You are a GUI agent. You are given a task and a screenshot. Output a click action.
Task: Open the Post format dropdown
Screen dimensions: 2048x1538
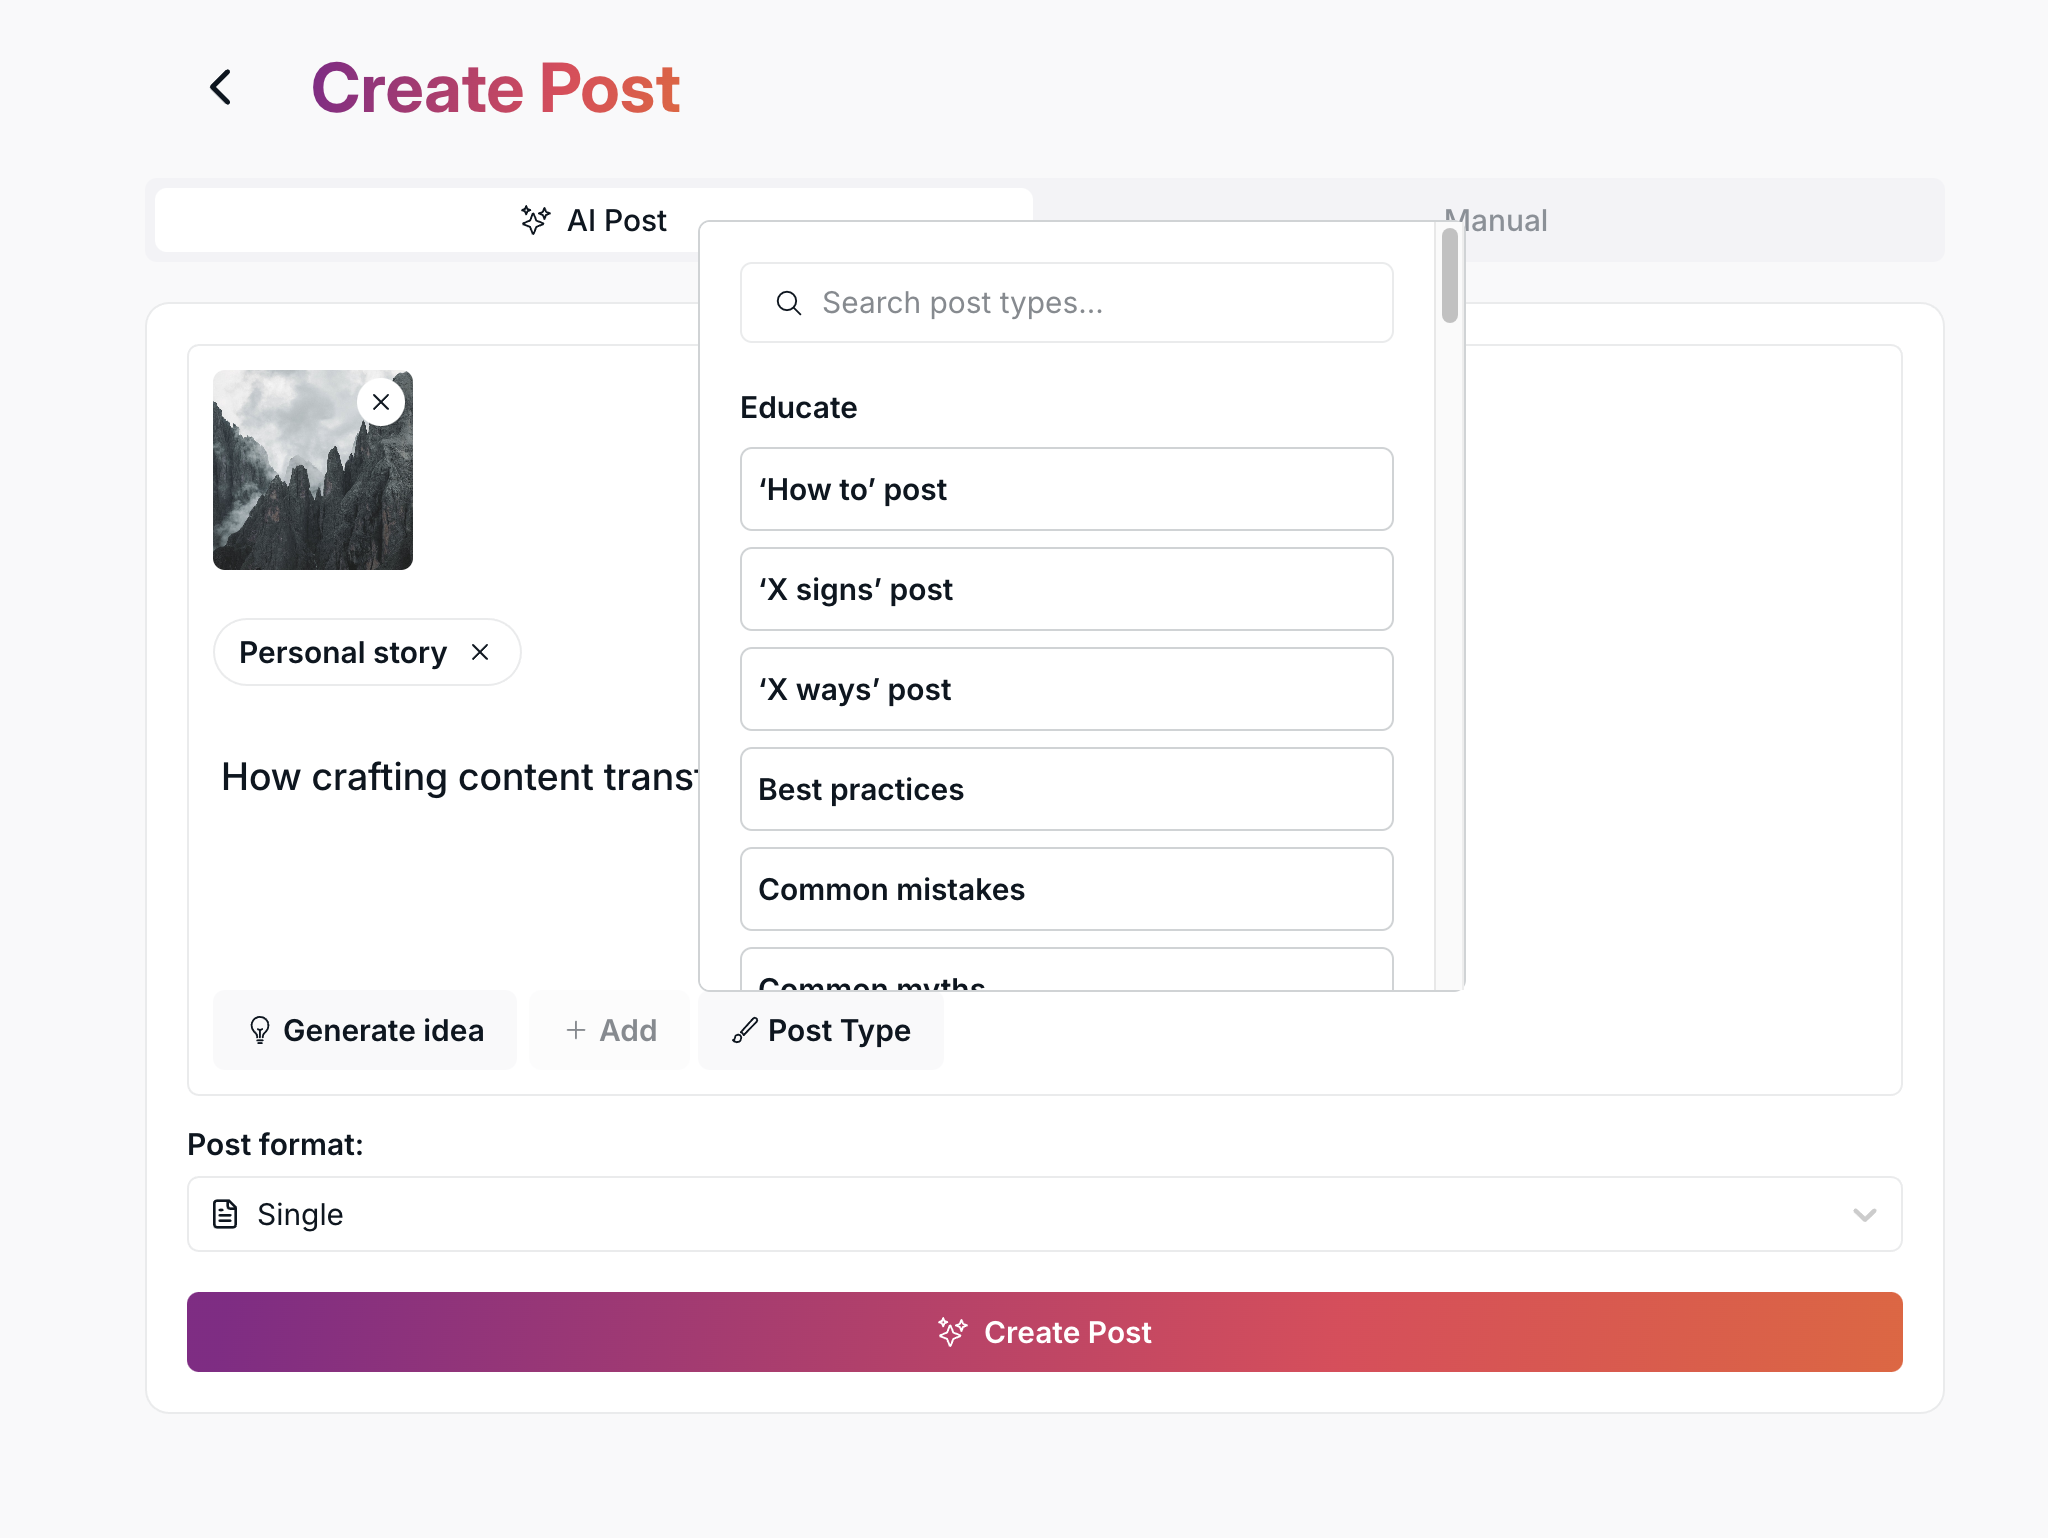(1044, 1214)
